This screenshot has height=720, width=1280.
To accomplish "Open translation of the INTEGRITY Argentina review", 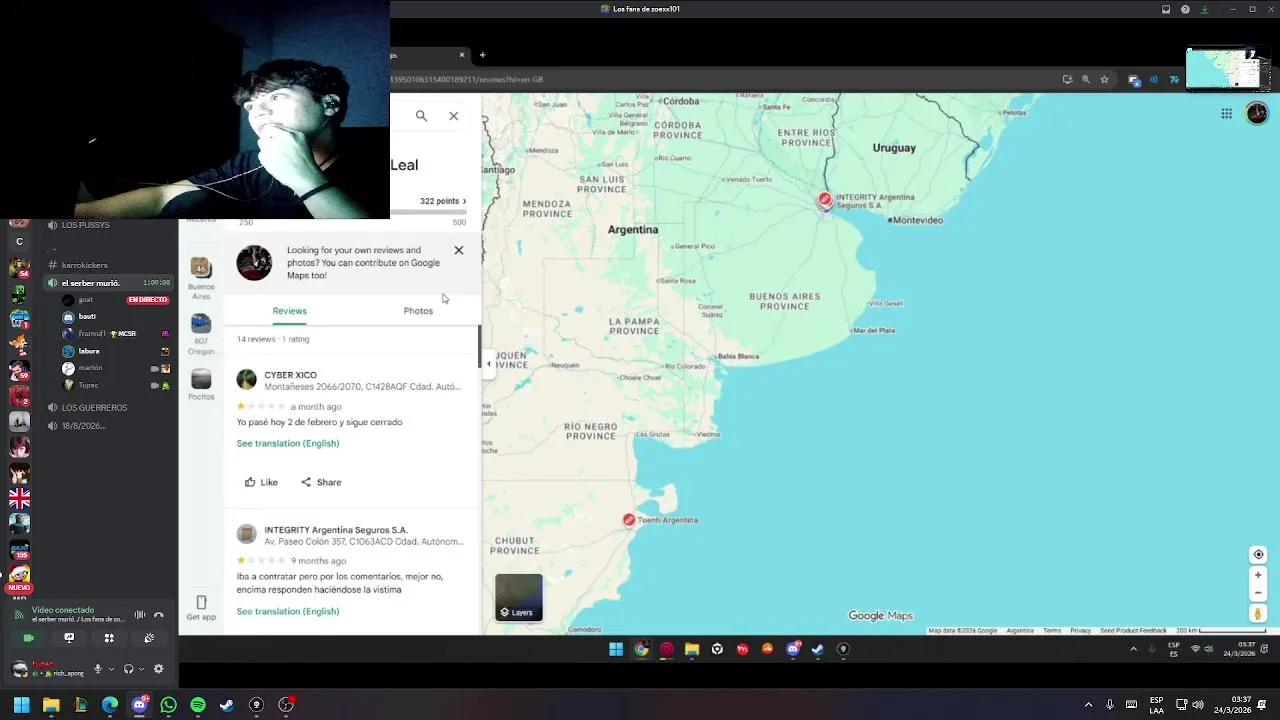I will click(x=288, y=611).
